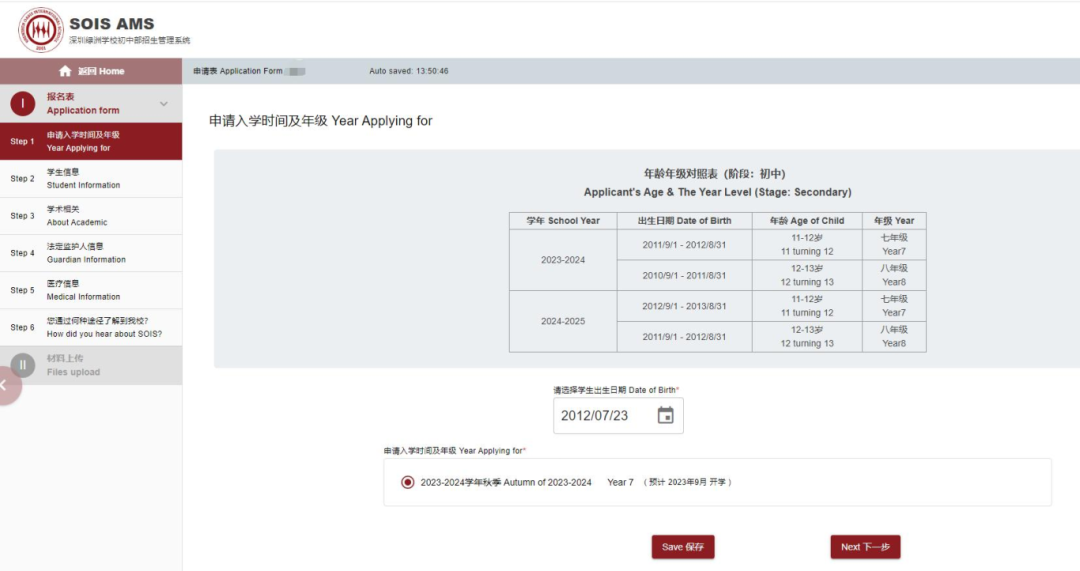Click the 申请表 Application Form breadcrumb
This screenshot has width=1080, height=571.
pyautogui.click(x=238, y=71)
